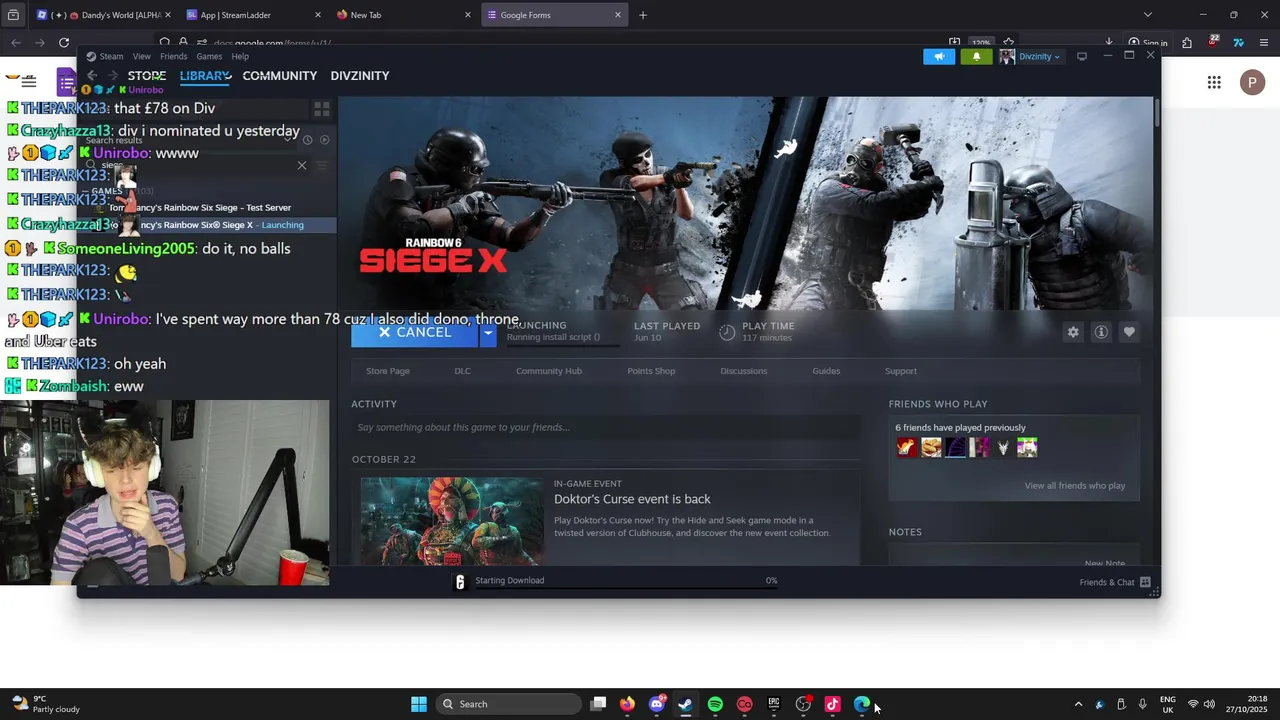Open browser application hamburger menu
This screenshot has width=1280, height=720.
1264,43
